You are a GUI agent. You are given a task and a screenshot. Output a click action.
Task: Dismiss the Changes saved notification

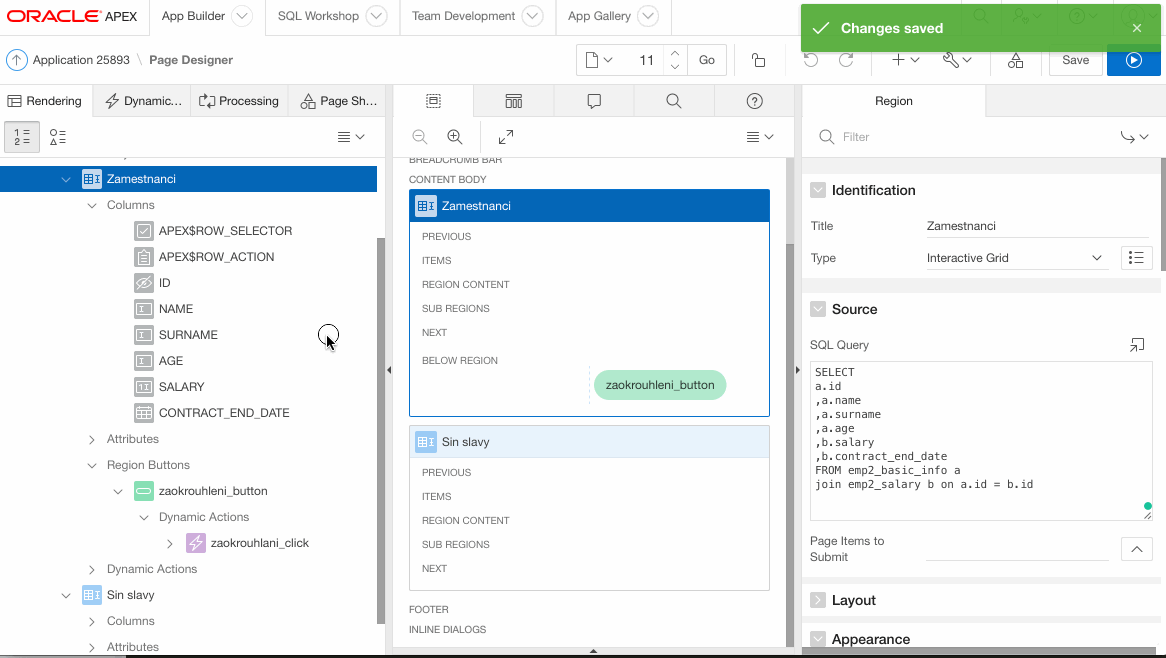coord(1136,28)
